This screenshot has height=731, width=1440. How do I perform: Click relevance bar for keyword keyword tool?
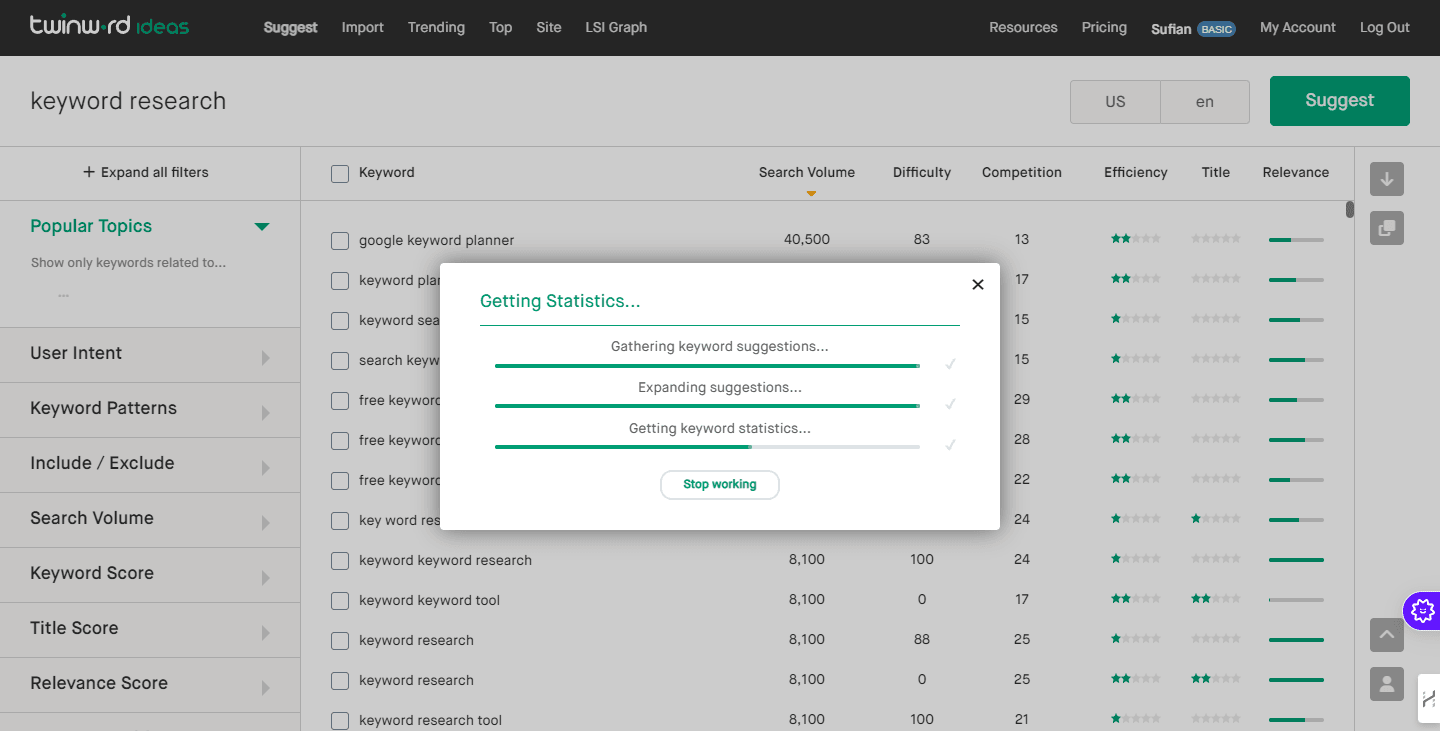pyautogui.click(x=1296, y=600)
